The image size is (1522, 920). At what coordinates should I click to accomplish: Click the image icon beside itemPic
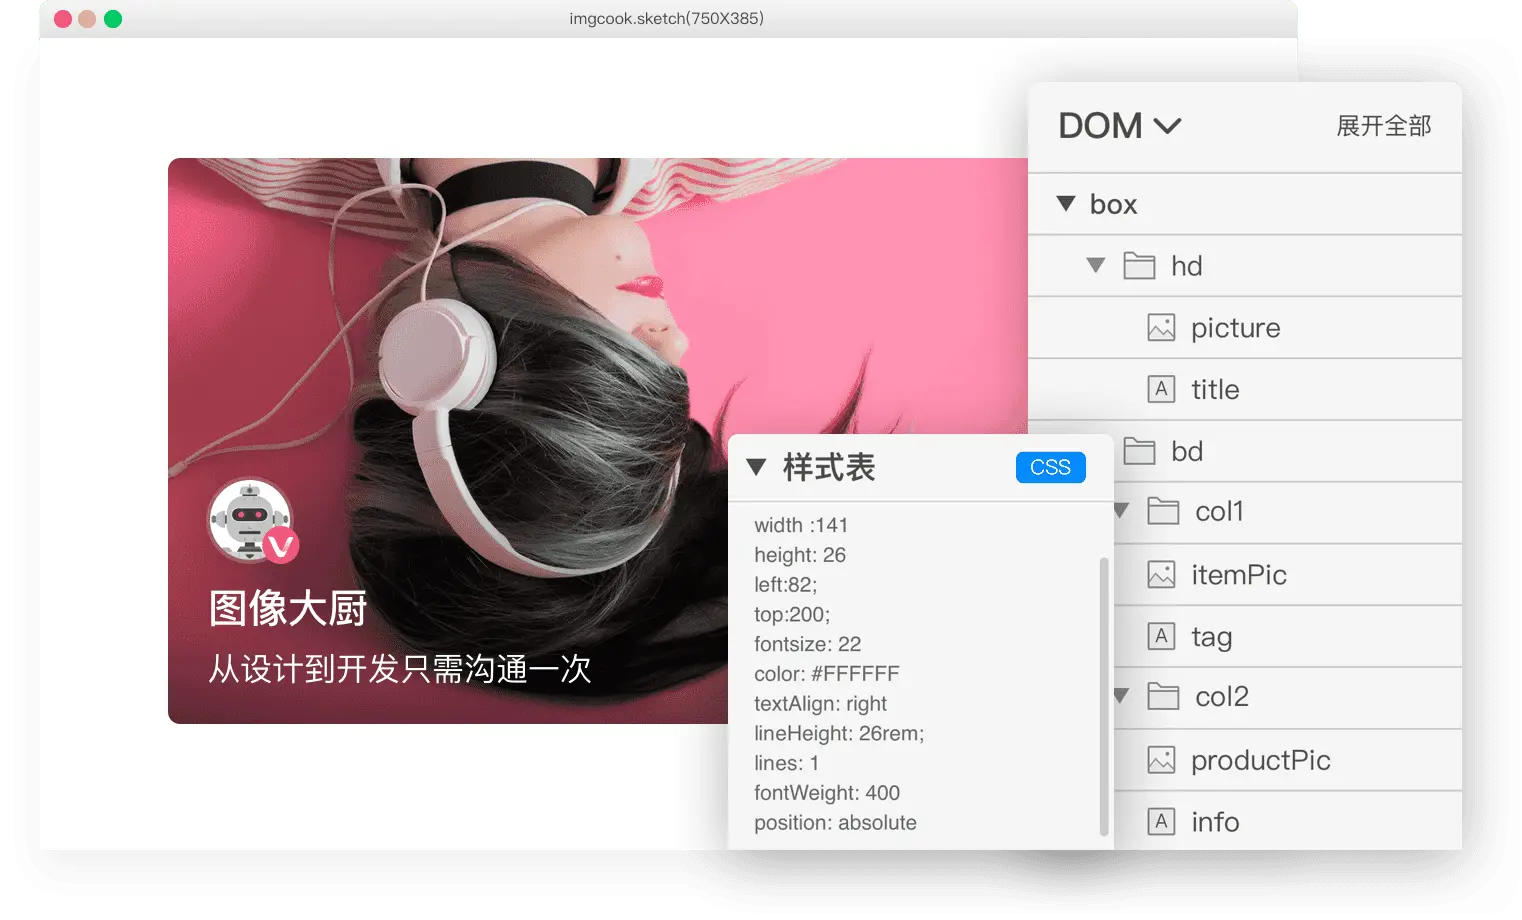(1161, 575)
